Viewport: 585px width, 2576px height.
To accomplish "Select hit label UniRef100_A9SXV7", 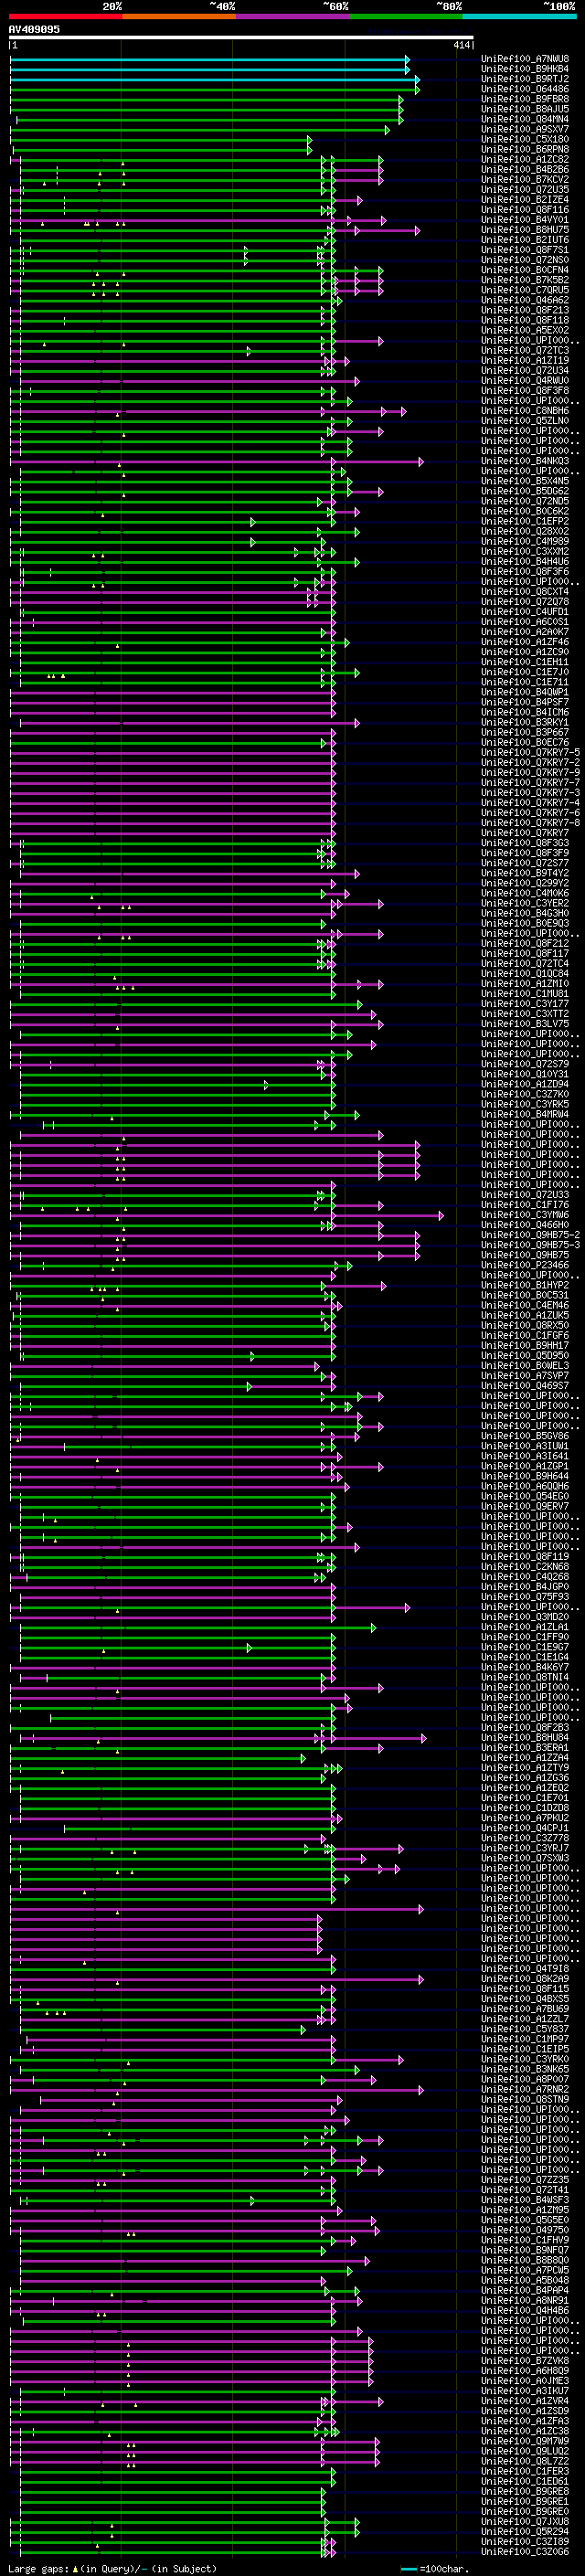I will coord(524,129).
